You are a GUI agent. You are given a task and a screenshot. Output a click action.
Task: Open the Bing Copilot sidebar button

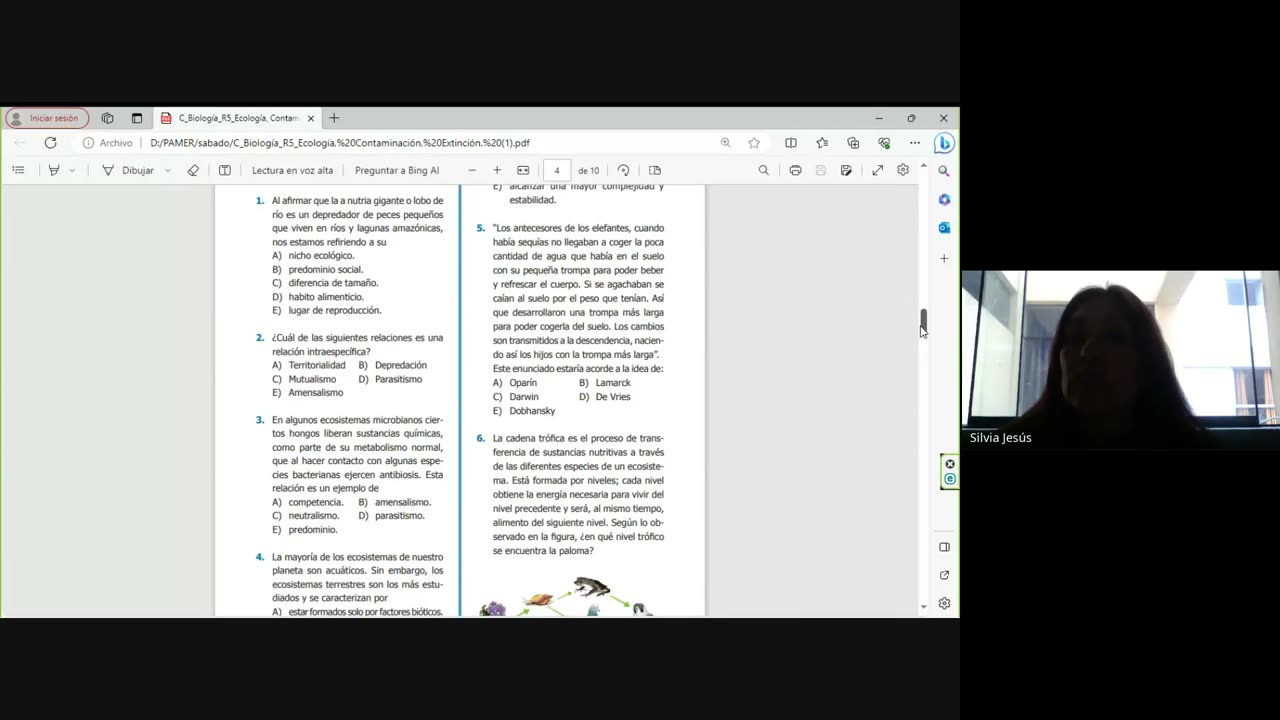[x=944, y=143]
